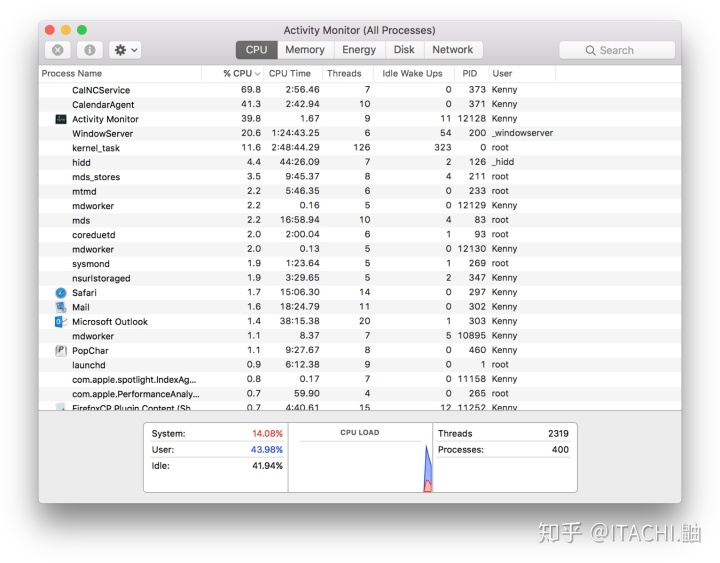The height and width of the screenshot is (563, 720).
Task: Click CPU time value 2:48:44.29
Action: [x=295, y=147]
